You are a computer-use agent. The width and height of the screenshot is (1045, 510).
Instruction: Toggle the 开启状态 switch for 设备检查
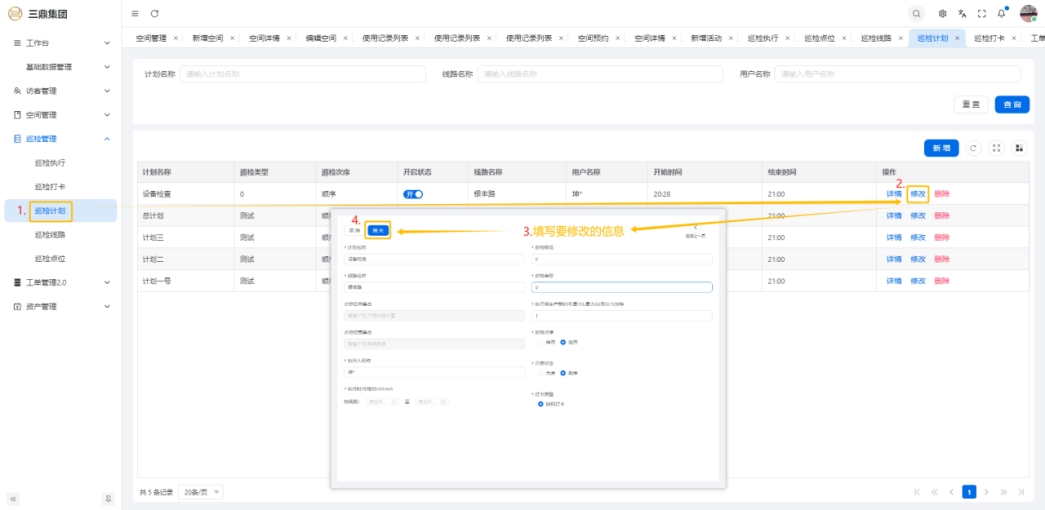coord(413,194)
